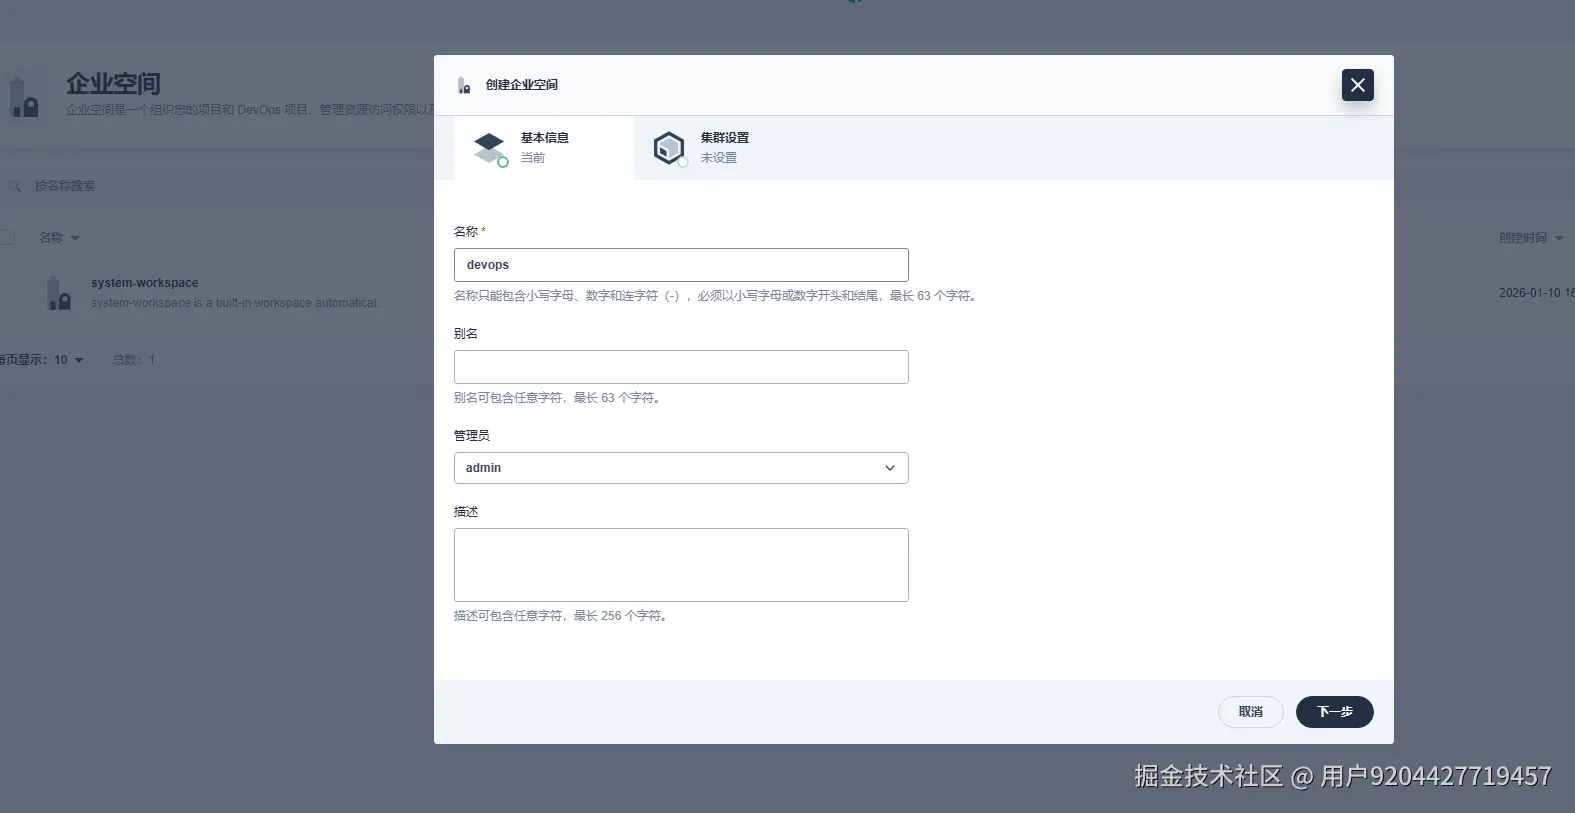Click the 描述 description textarea
This screenshot has height=813, width=1575.
pos(681,565)
